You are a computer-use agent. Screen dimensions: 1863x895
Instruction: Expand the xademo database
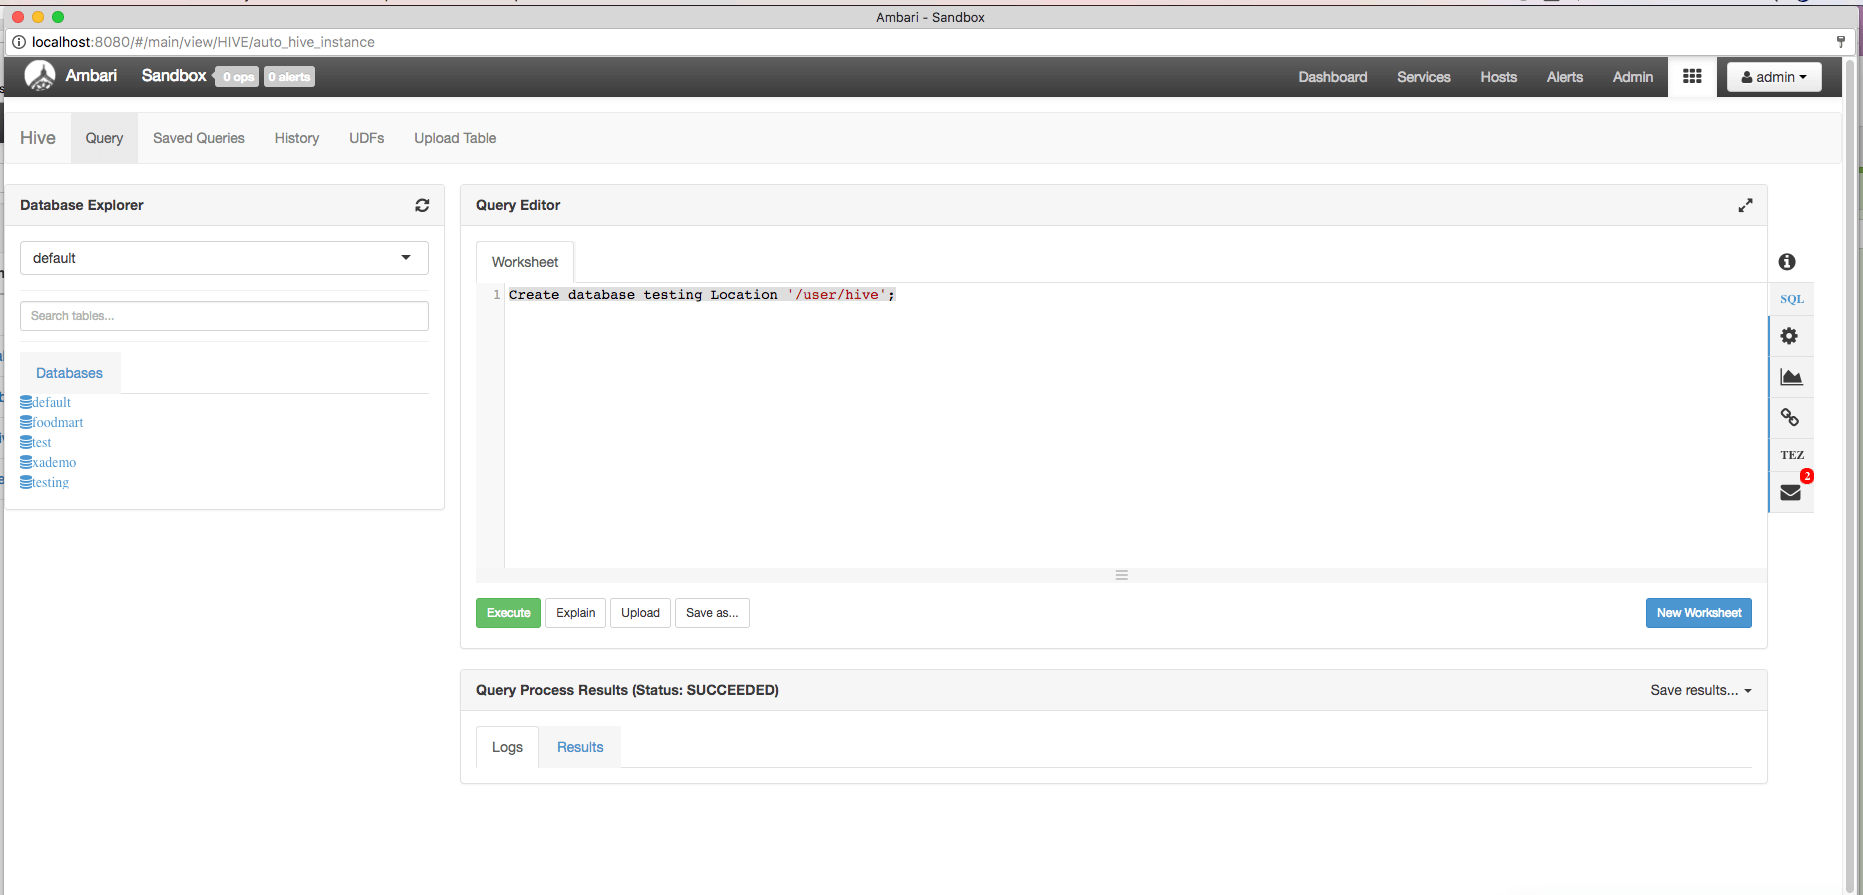click(48, 462)
